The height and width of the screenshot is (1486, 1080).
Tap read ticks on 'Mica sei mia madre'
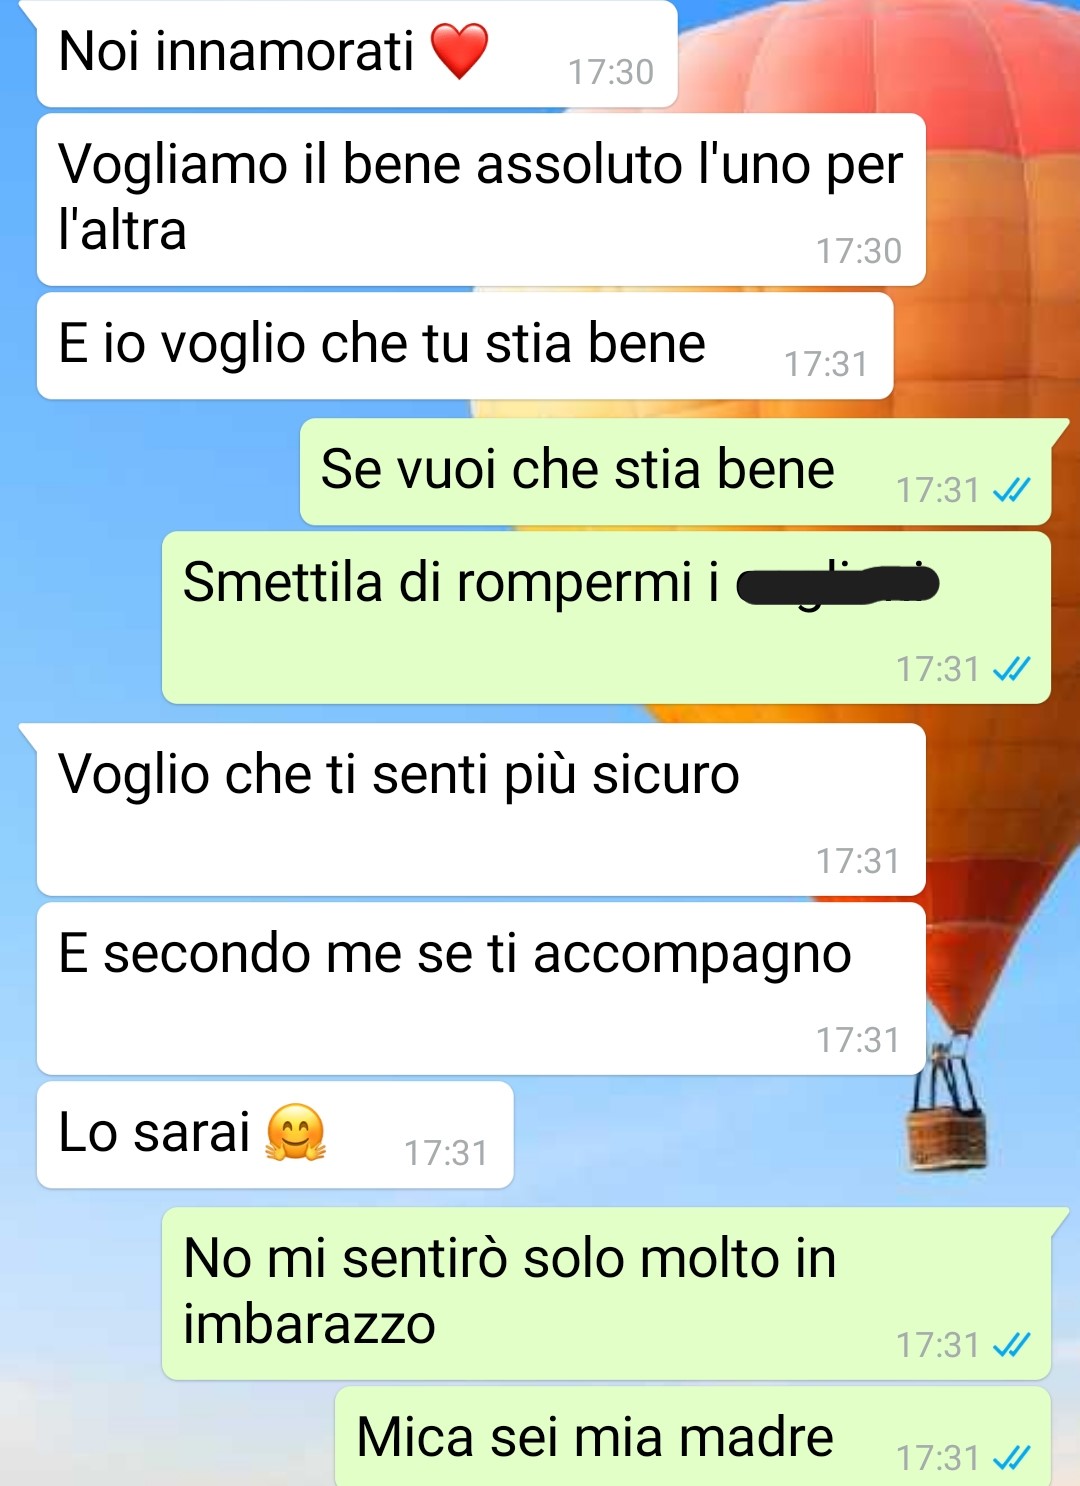1011,1458
